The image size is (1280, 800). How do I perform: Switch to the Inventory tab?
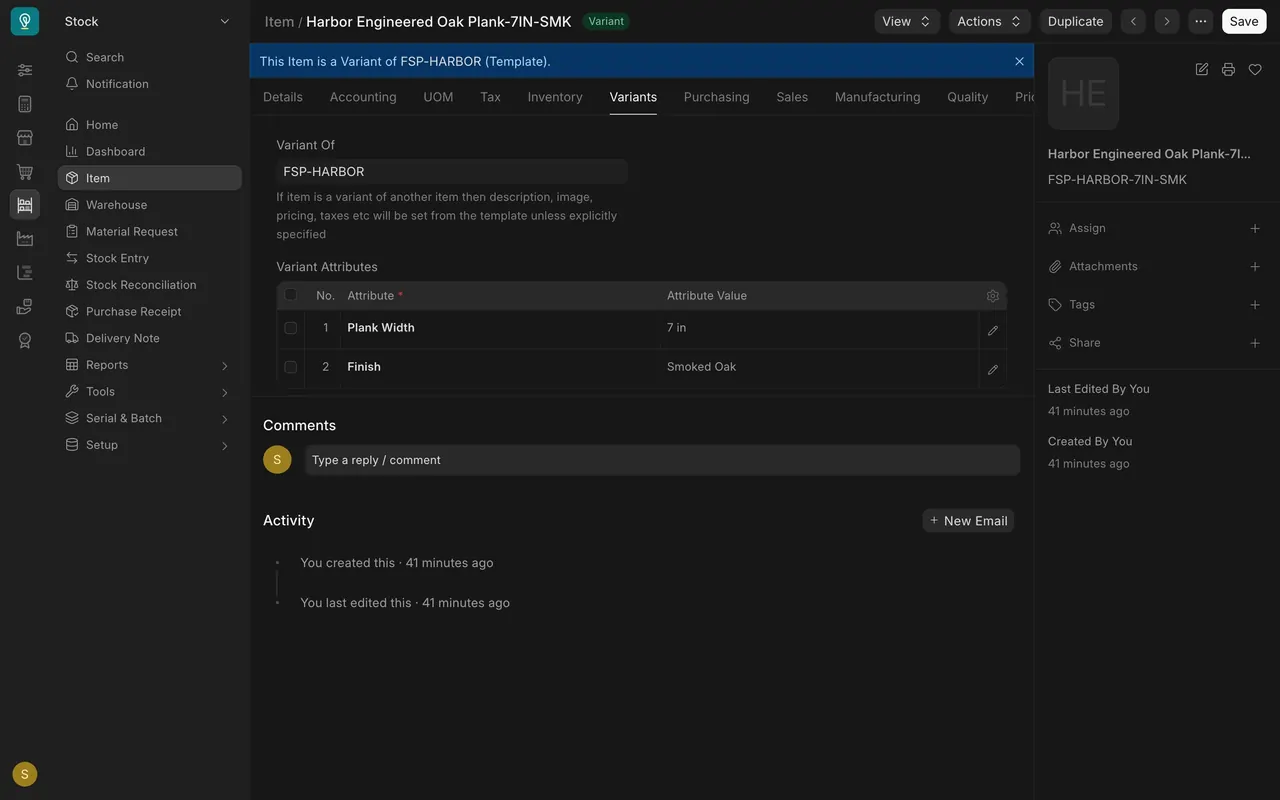555,97
